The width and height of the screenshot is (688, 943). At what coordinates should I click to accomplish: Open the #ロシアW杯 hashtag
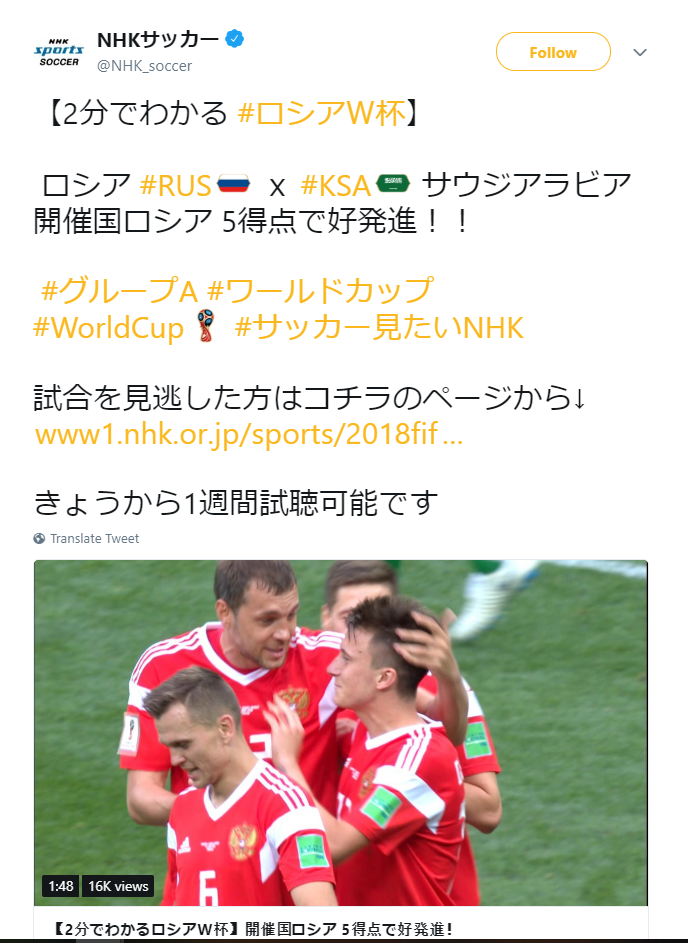point(322,112)
